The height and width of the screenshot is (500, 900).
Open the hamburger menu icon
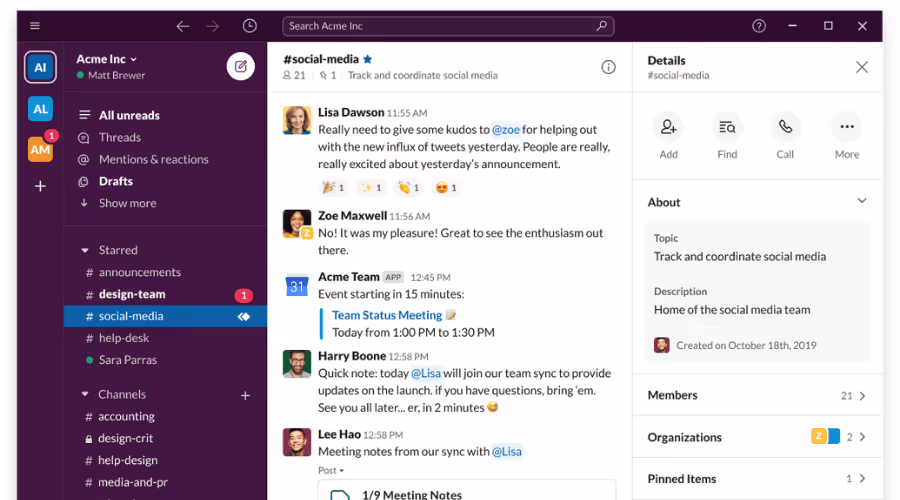tap(35, 25)
